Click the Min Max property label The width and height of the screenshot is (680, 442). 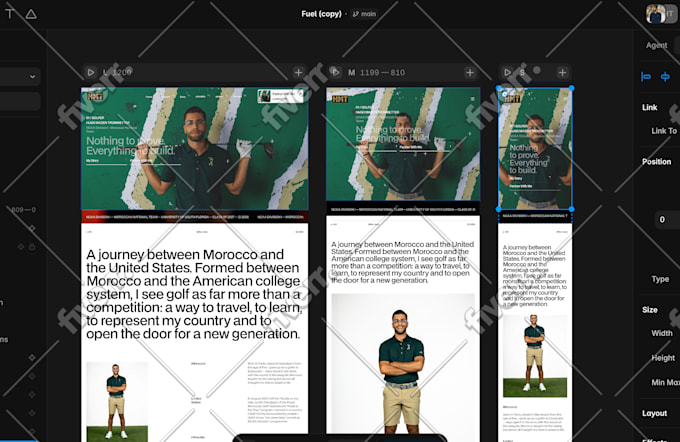coord(665,382)
